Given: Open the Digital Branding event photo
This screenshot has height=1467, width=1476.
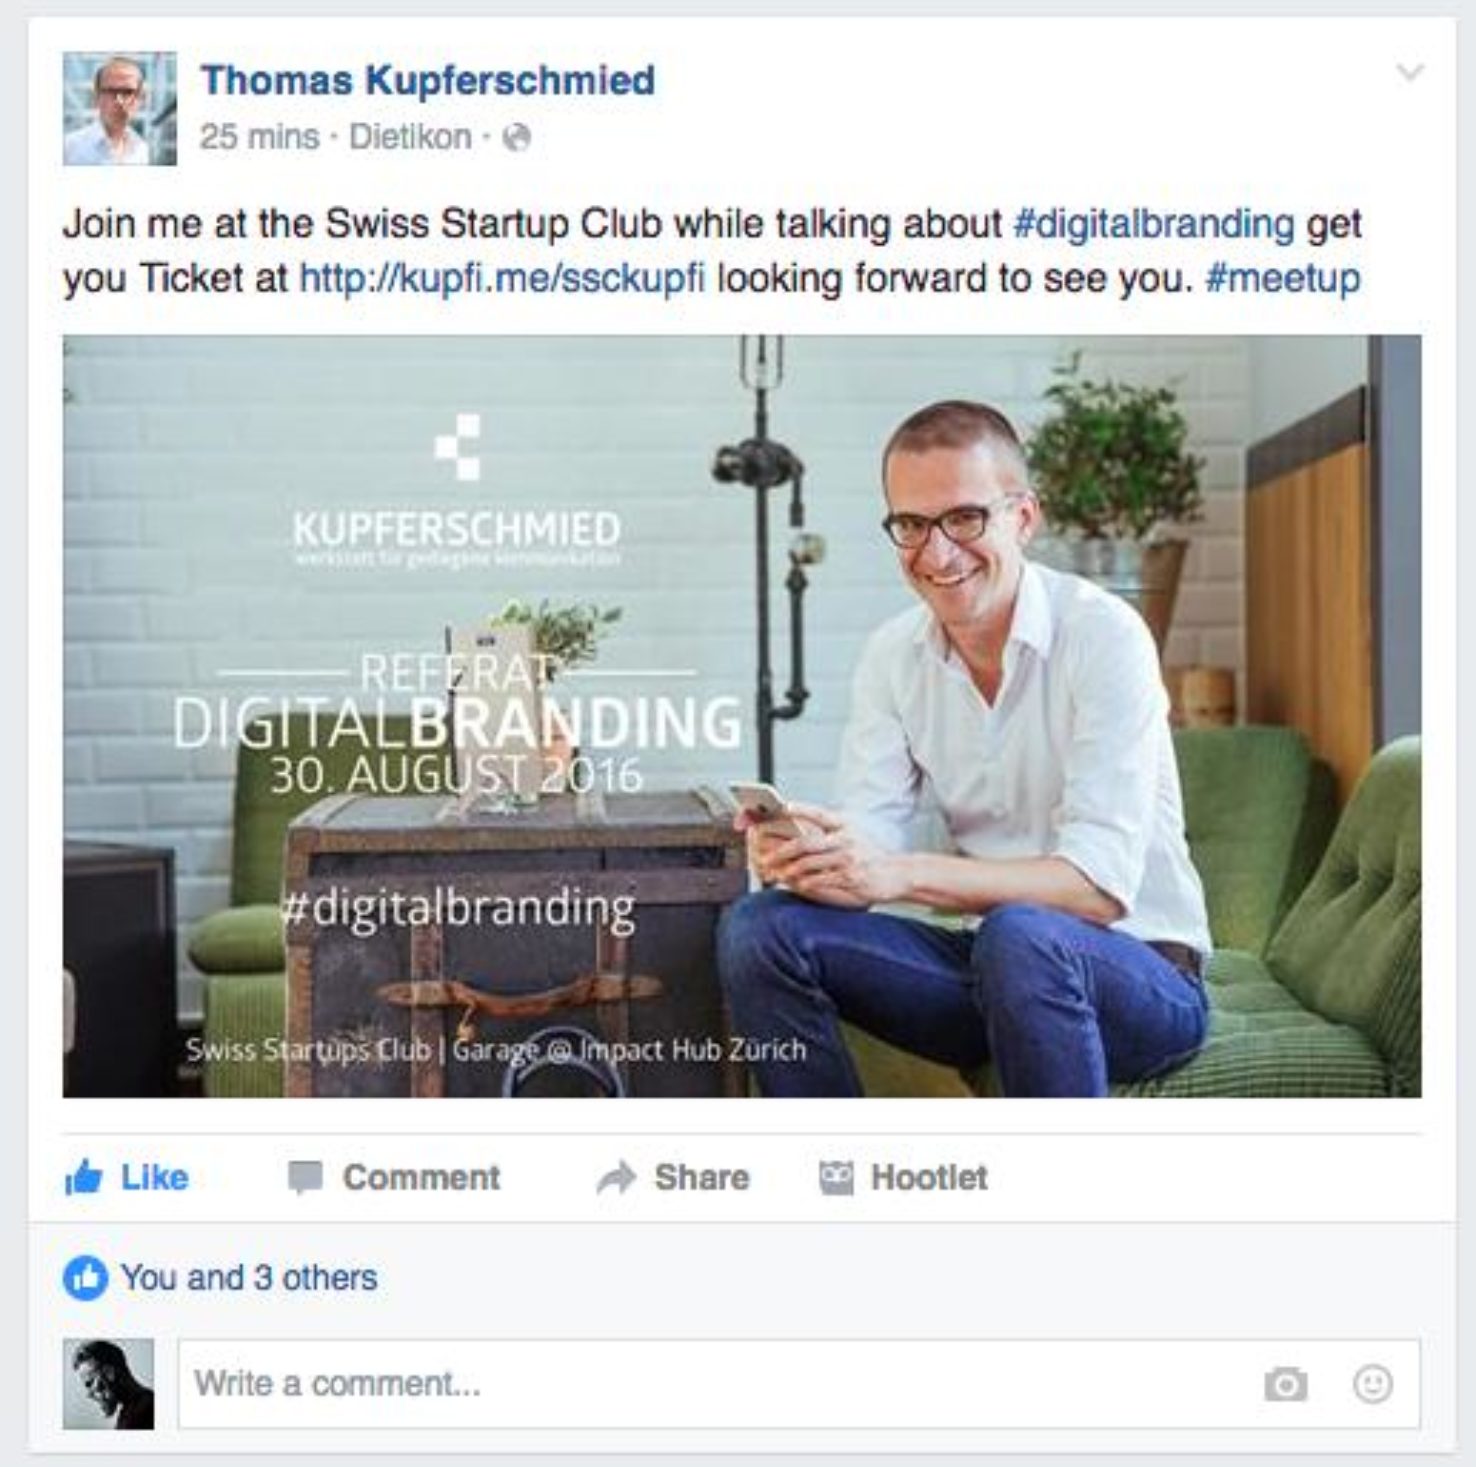Looking at the screenshot, I should (x=741, y=716).
